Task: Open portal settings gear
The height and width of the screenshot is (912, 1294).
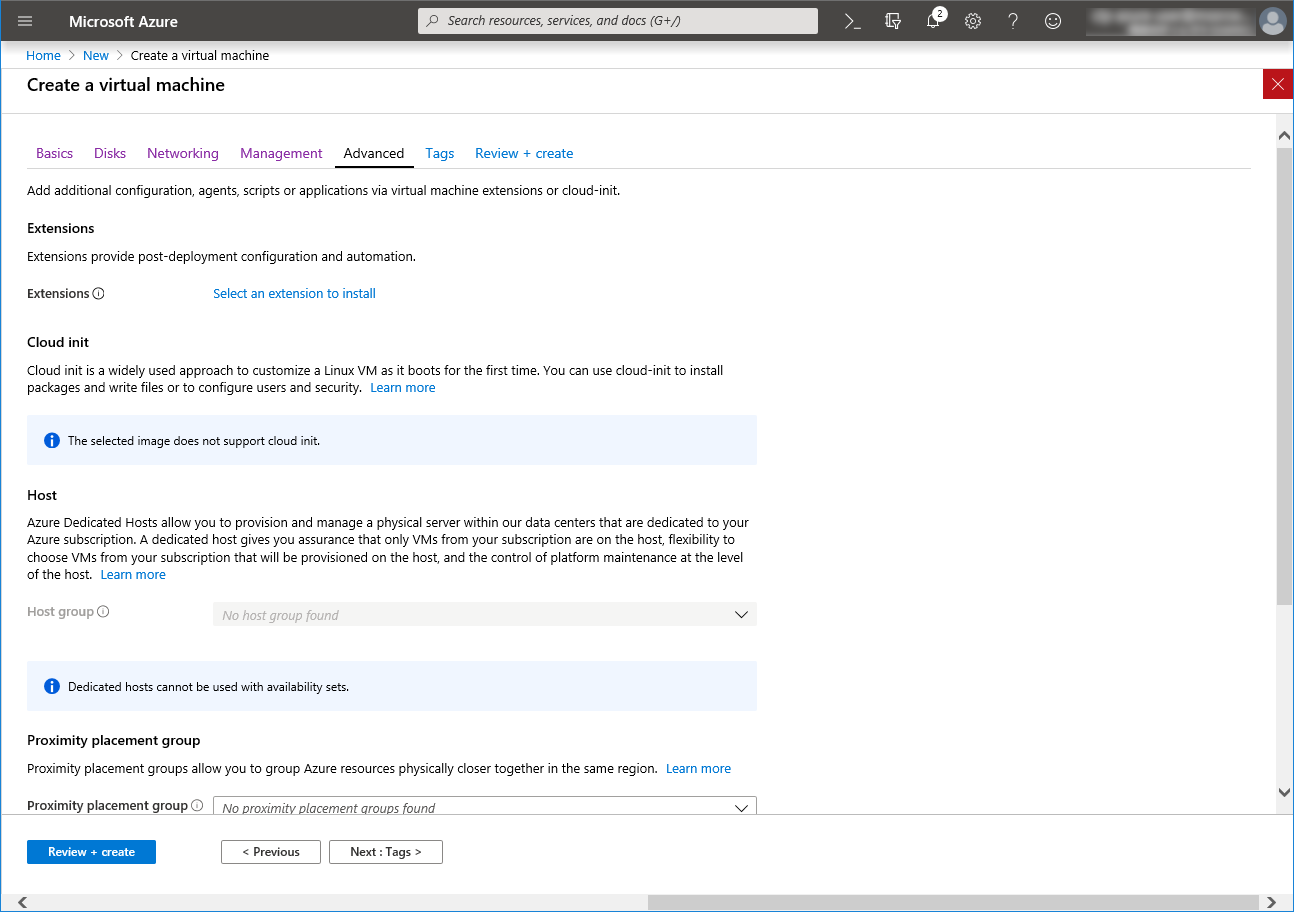Action: point(973,21)
